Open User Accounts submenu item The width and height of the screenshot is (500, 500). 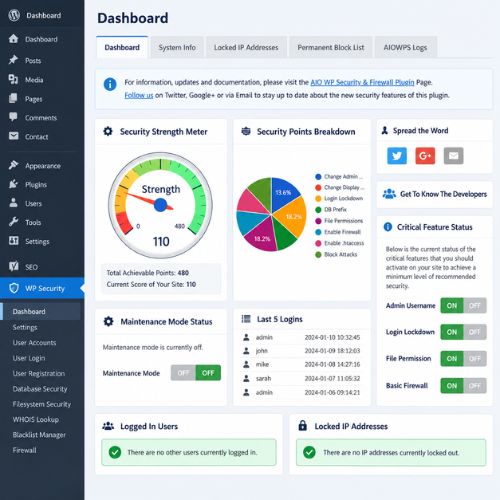[x=34, y=343]
